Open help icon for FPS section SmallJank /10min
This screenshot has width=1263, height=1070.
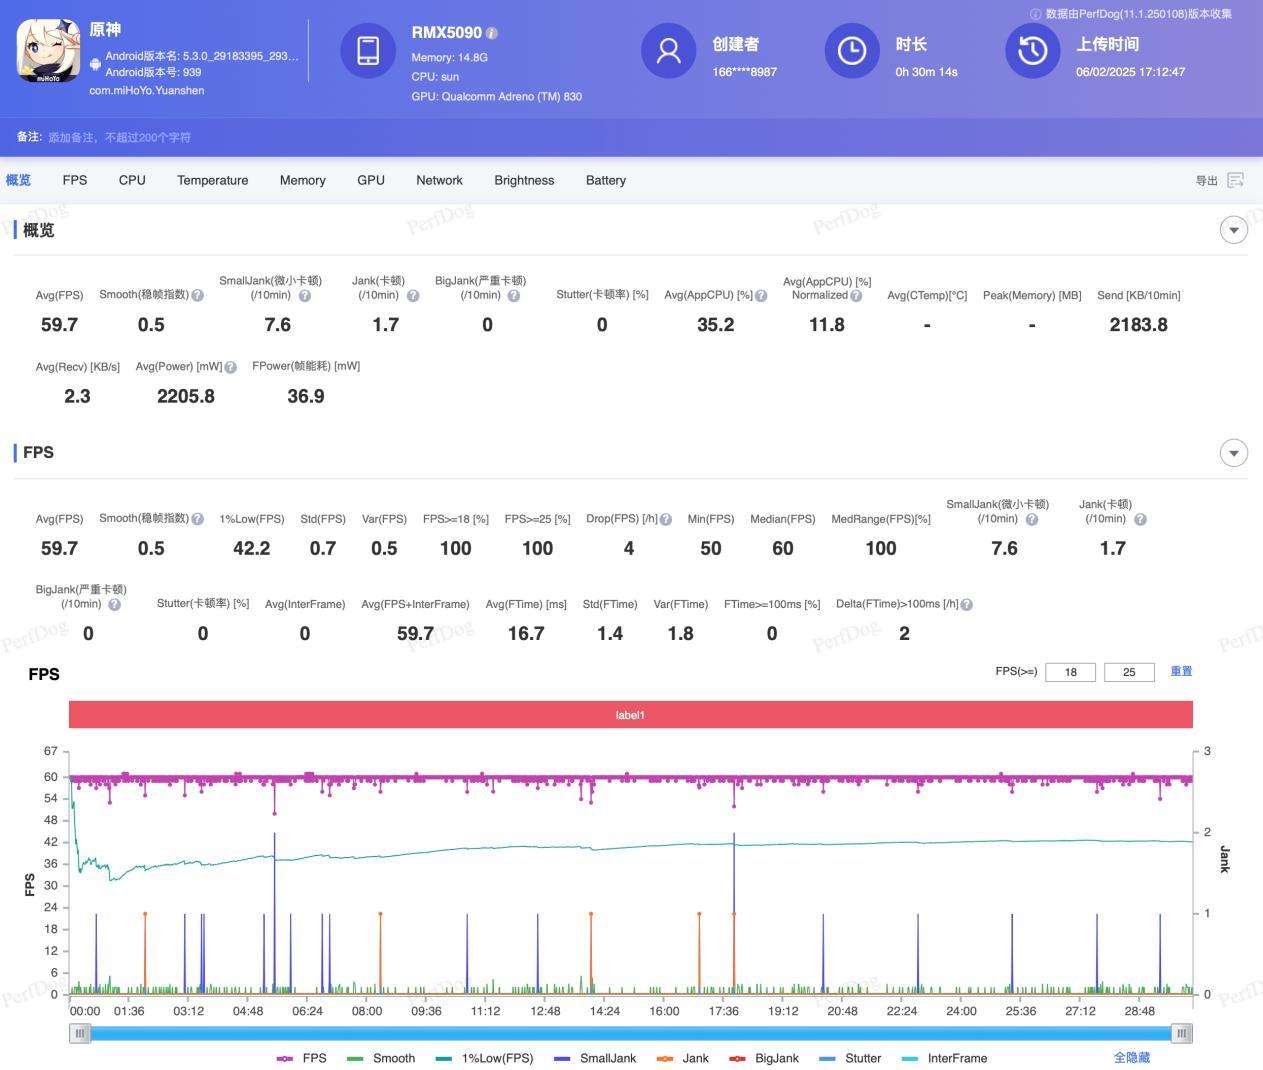click(1032, 520)
